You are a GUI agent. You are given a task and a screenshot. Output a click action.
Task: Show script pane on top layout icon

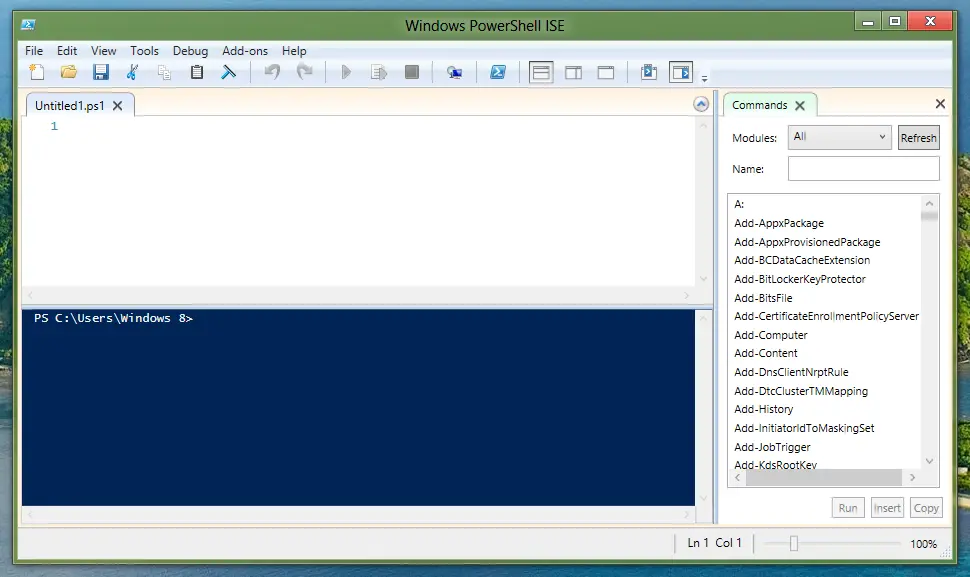coord(541,72)
